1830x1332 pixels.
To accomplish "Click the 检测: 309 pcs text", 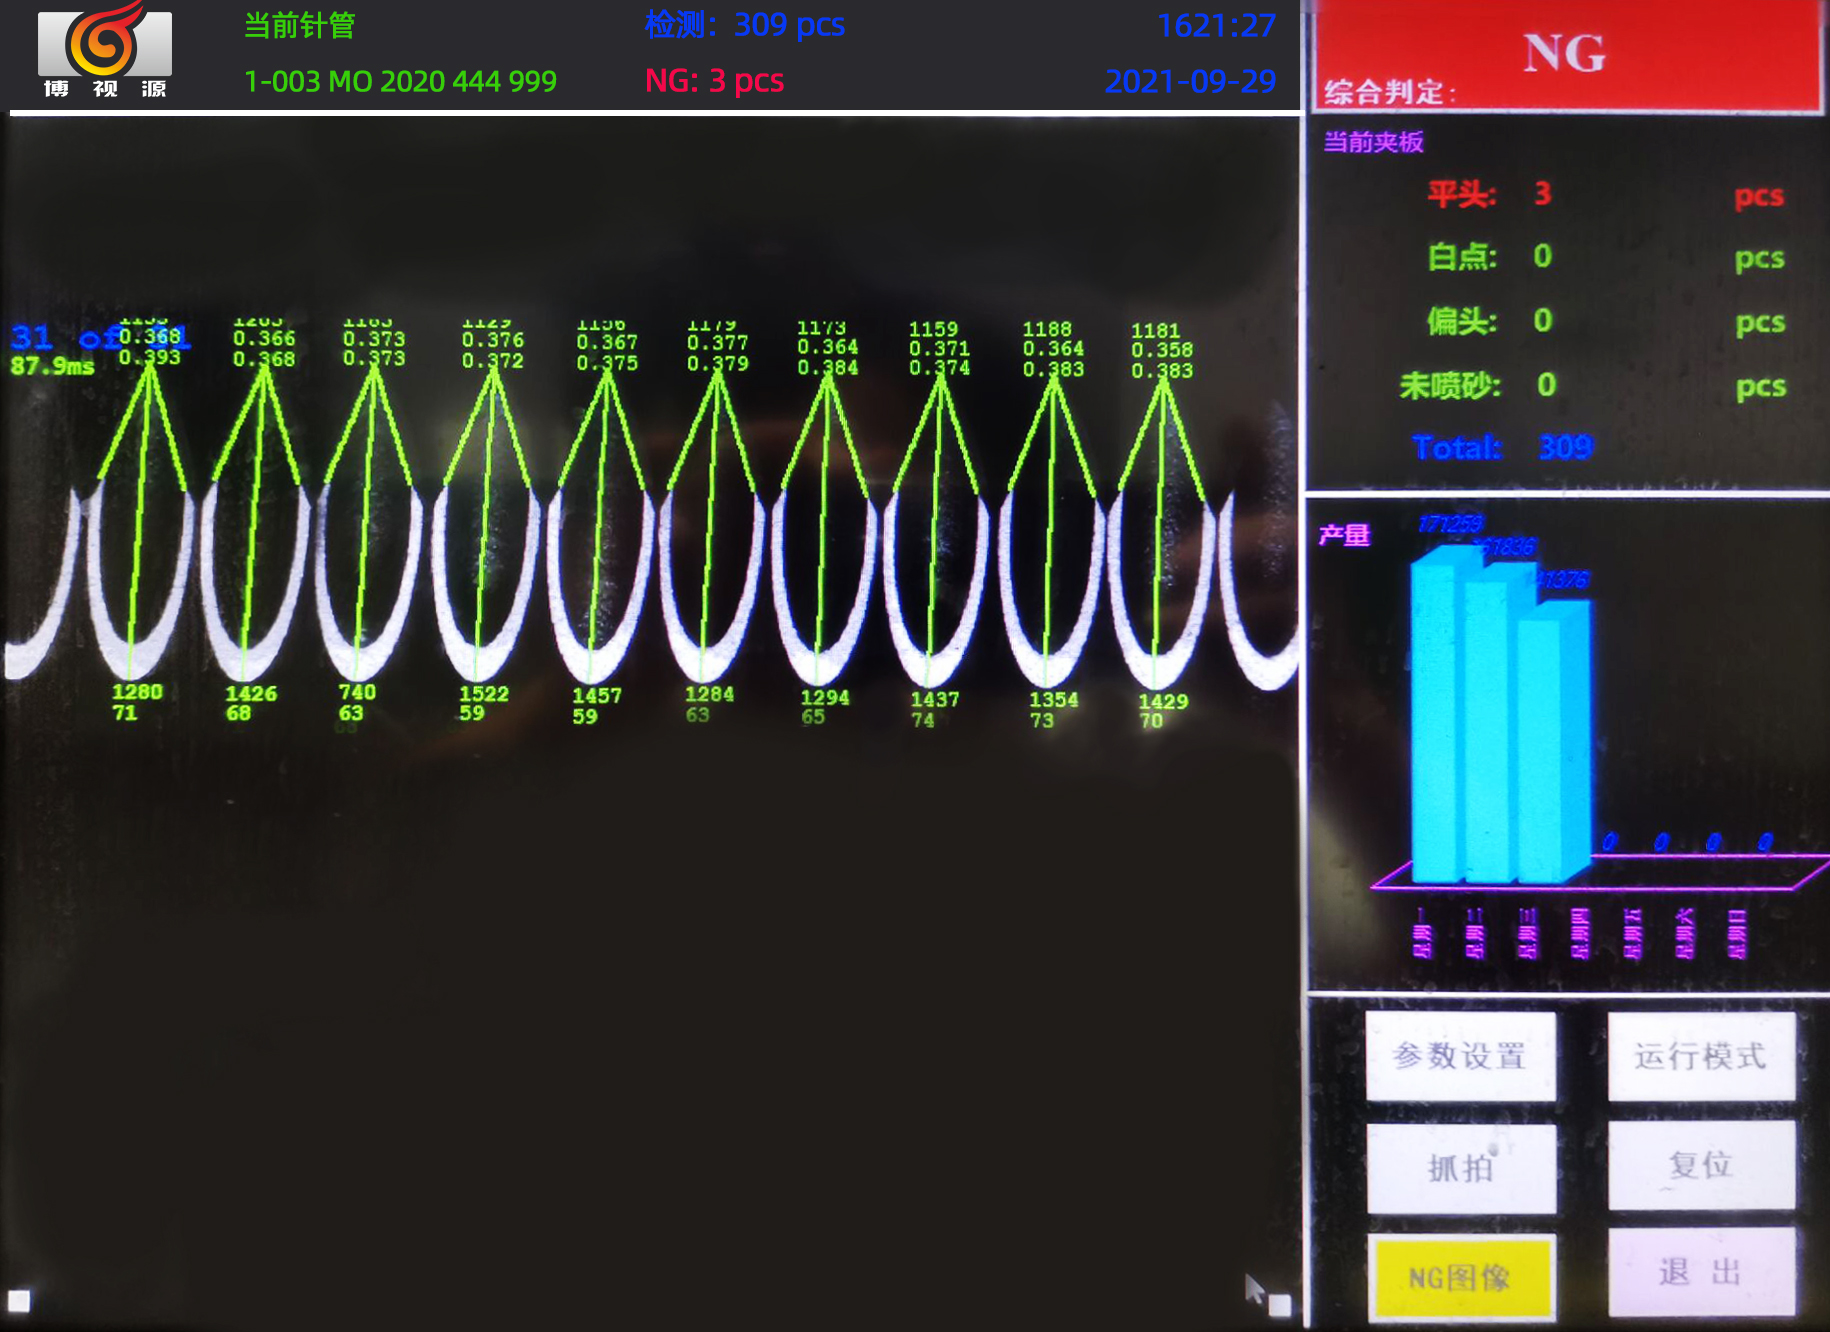I will (x=745, y=25).
